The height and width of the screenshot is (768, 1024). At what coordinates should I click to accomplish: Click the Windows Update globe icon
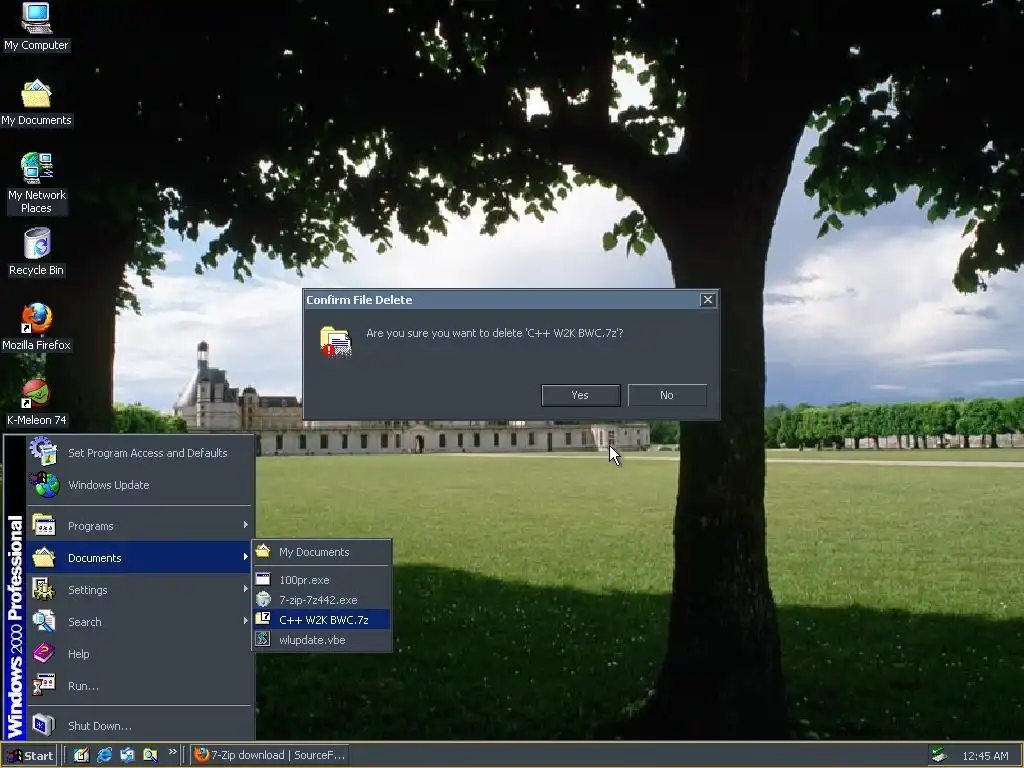tap(44, 485)
